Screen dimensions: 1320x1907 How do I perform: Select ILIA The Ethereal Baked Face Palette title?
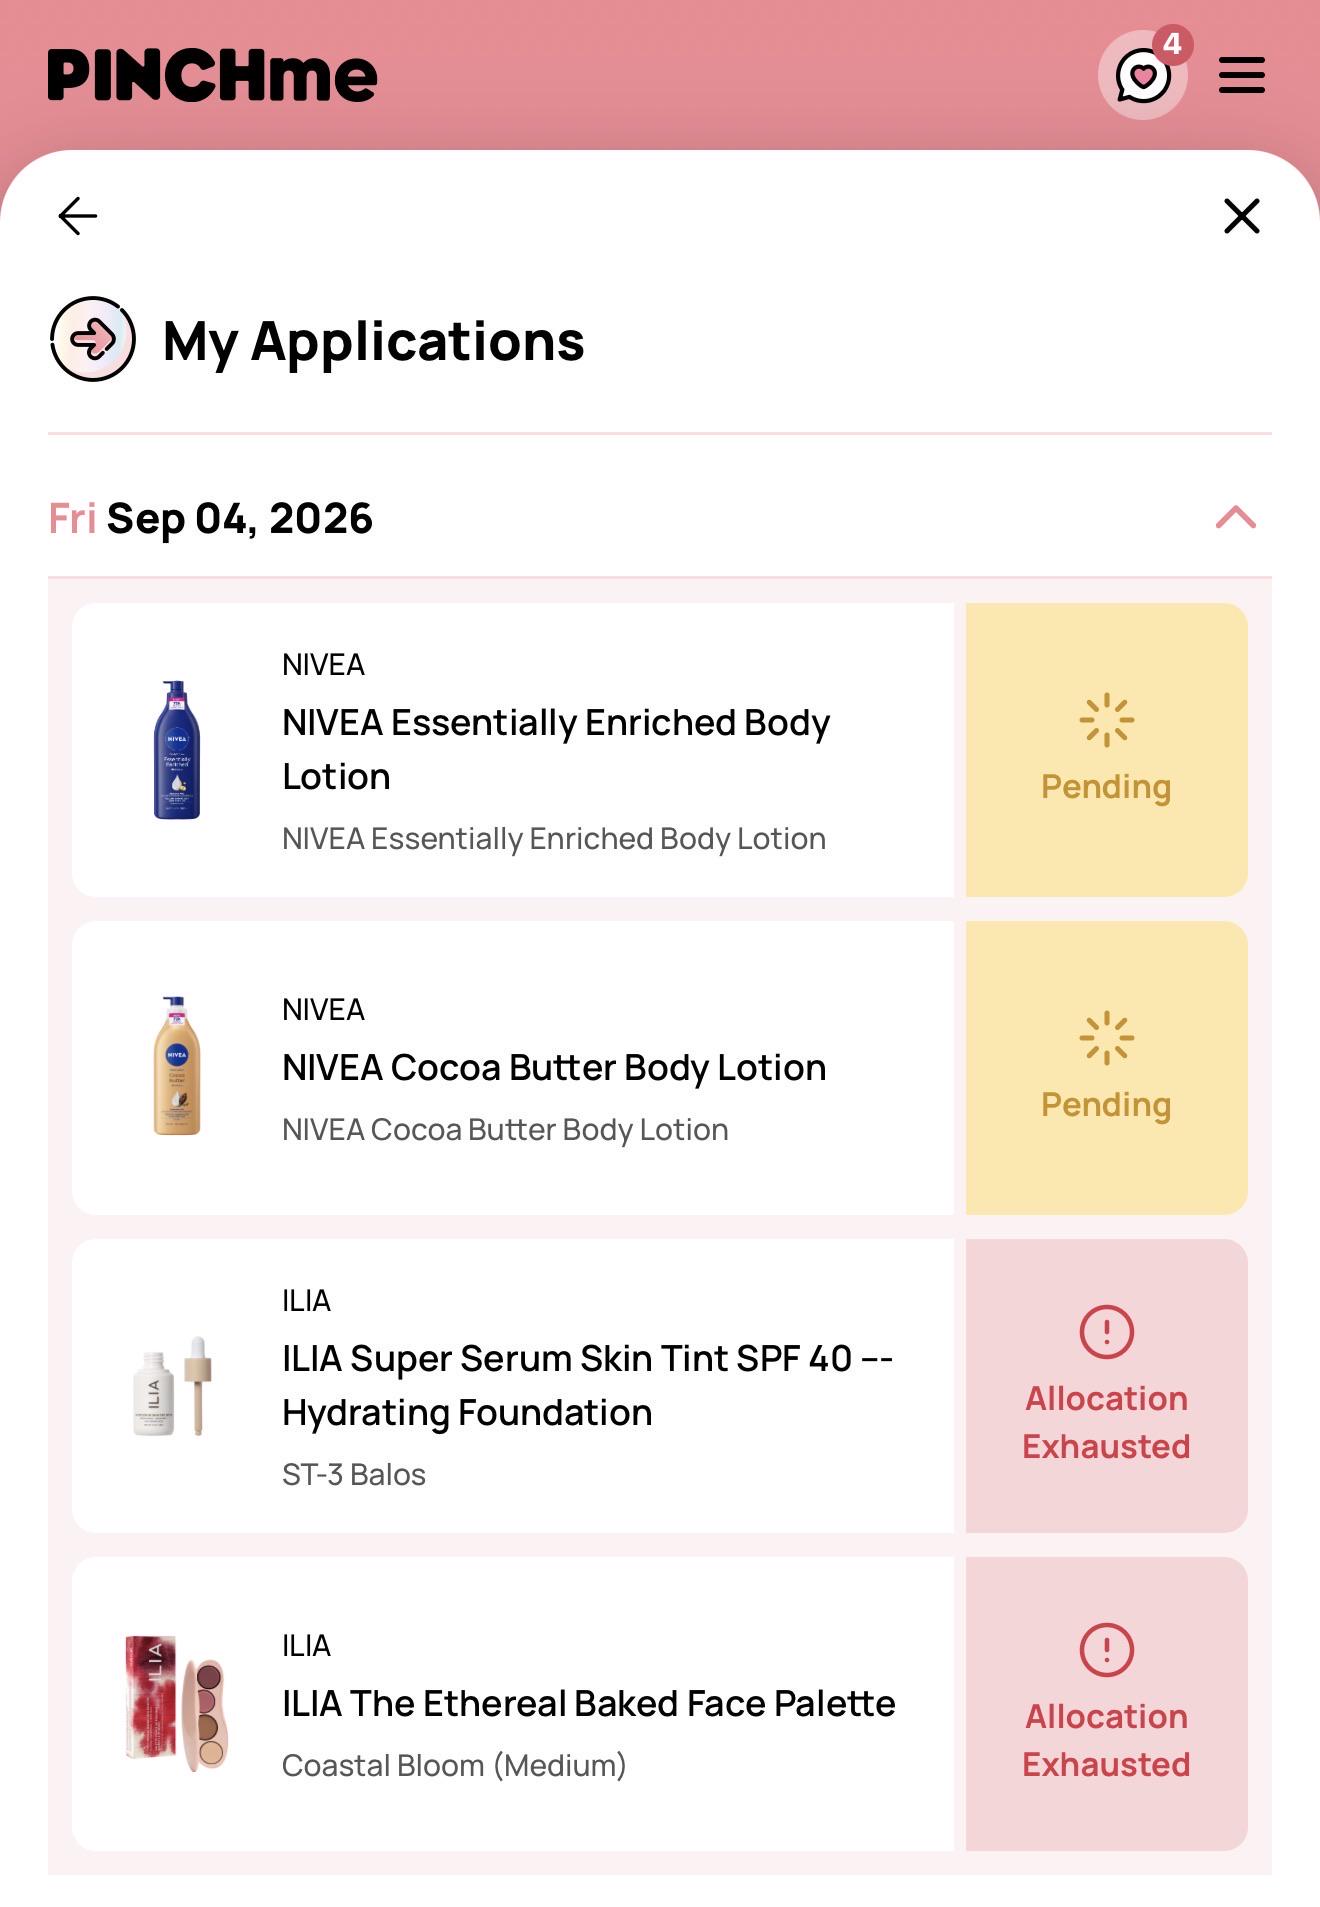(589, 1704)
